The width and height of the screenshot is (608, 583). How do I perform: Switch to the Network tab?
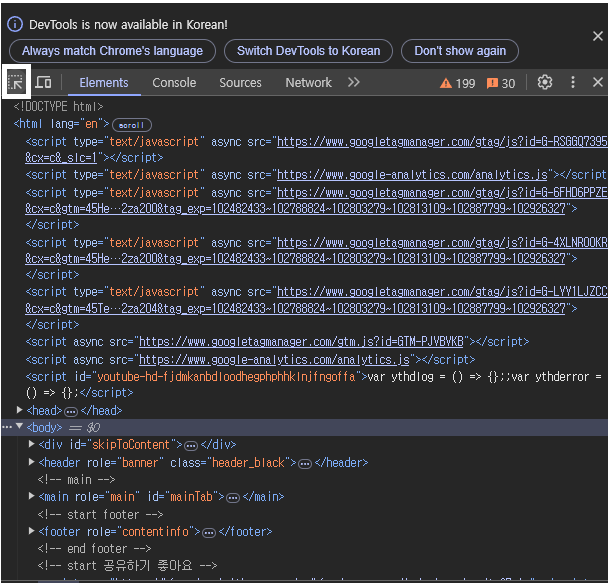[308, 83]
